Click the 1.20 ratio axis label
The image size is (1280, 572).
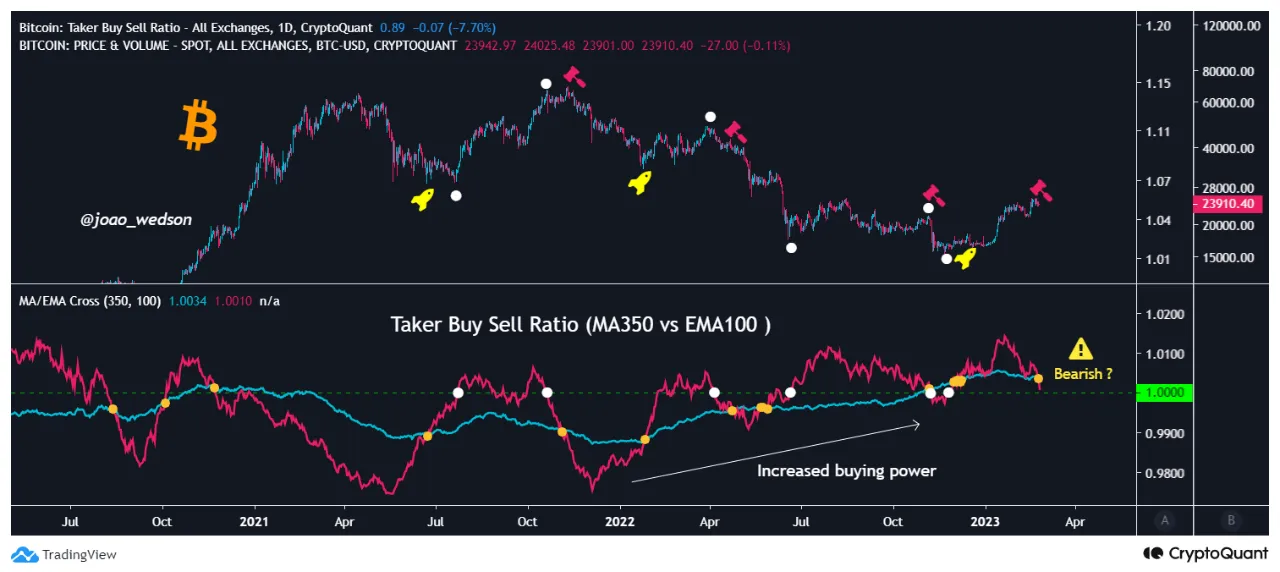click(x=1158, y=27)
